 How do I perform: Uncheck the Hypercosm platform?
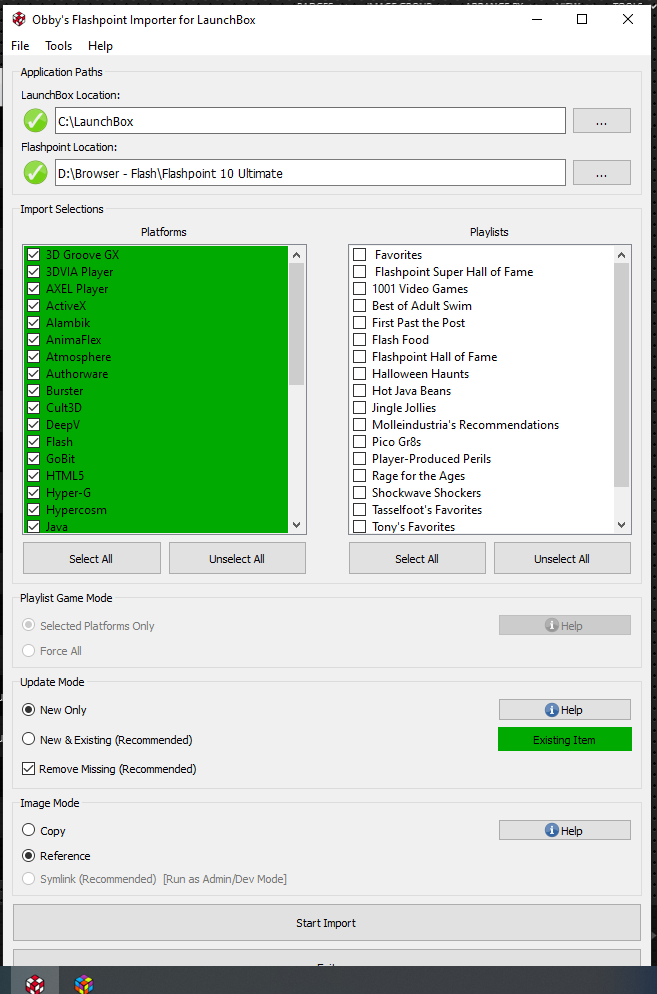[x=34, y=510]
